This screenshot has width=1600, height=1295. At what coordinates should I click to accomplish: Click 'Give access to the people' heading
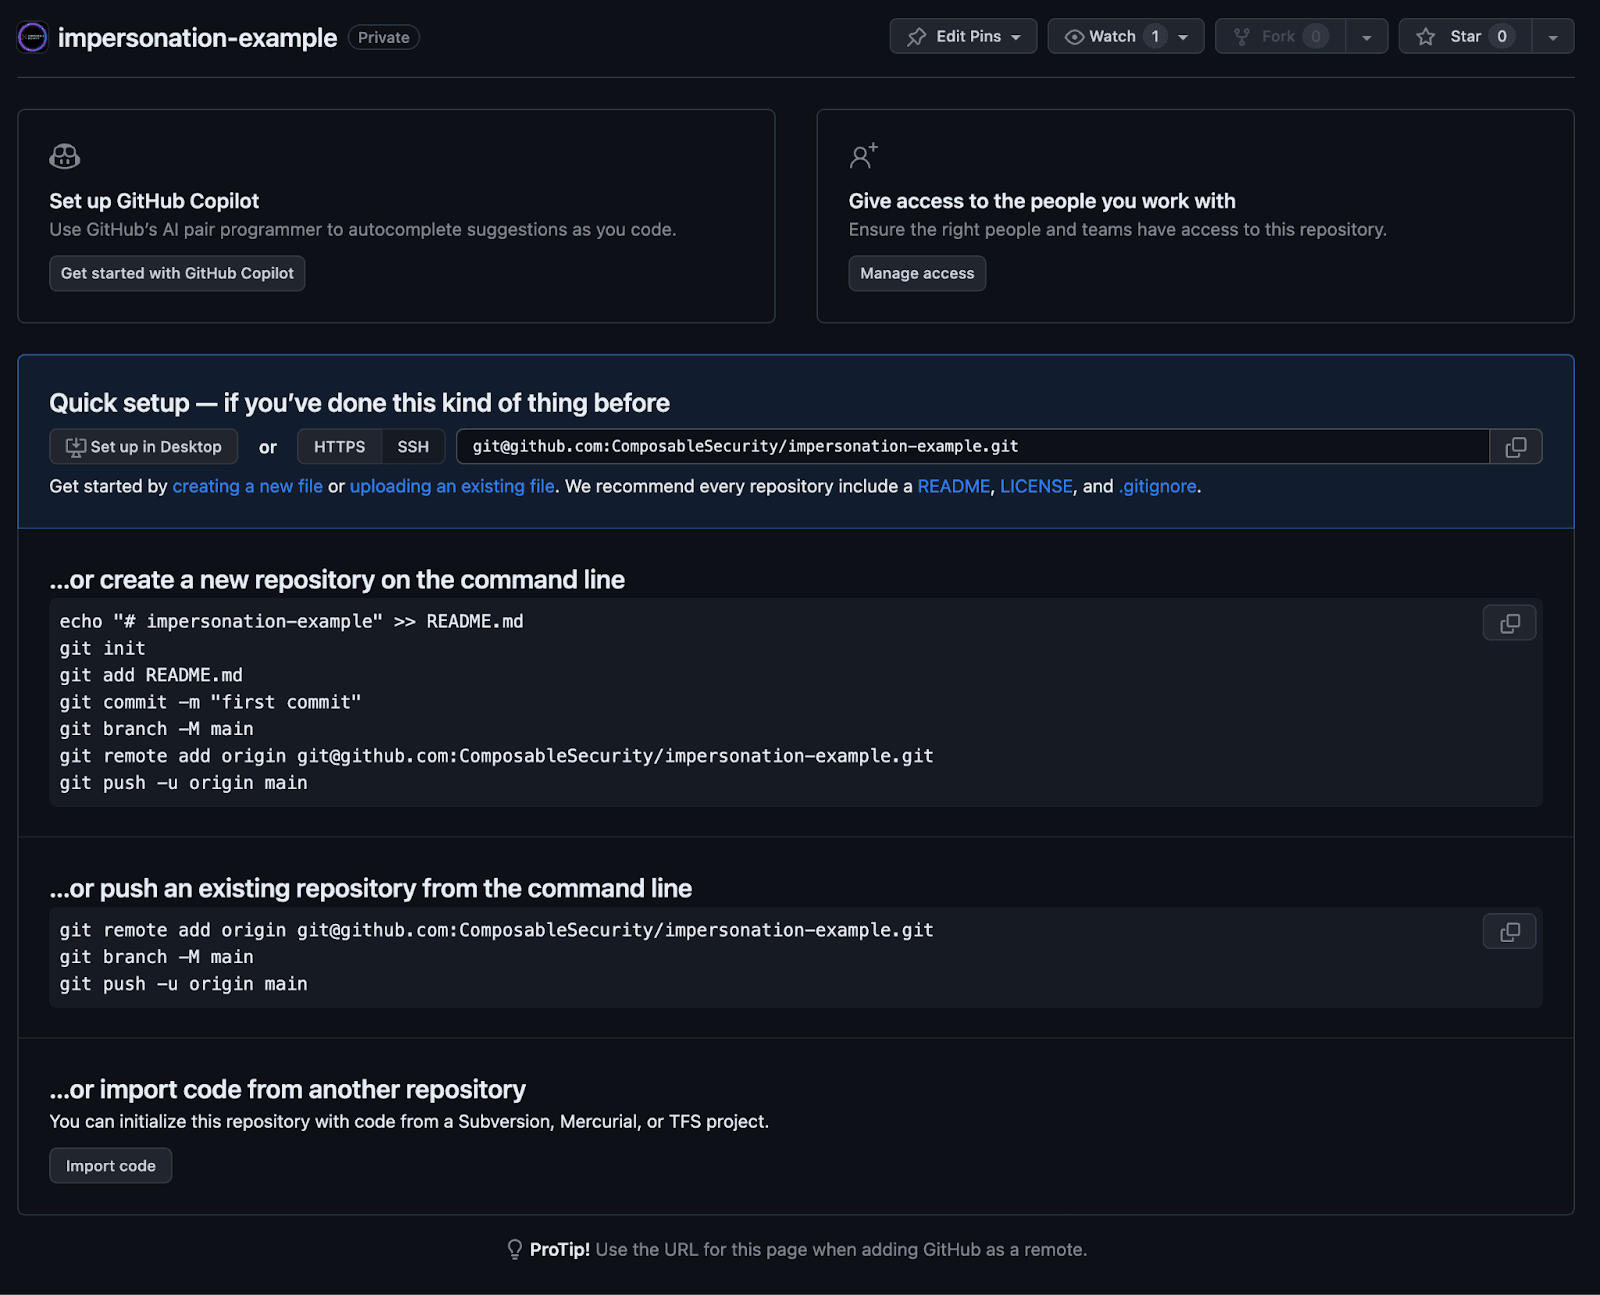pyautogui.click(x=1042, y=201)
